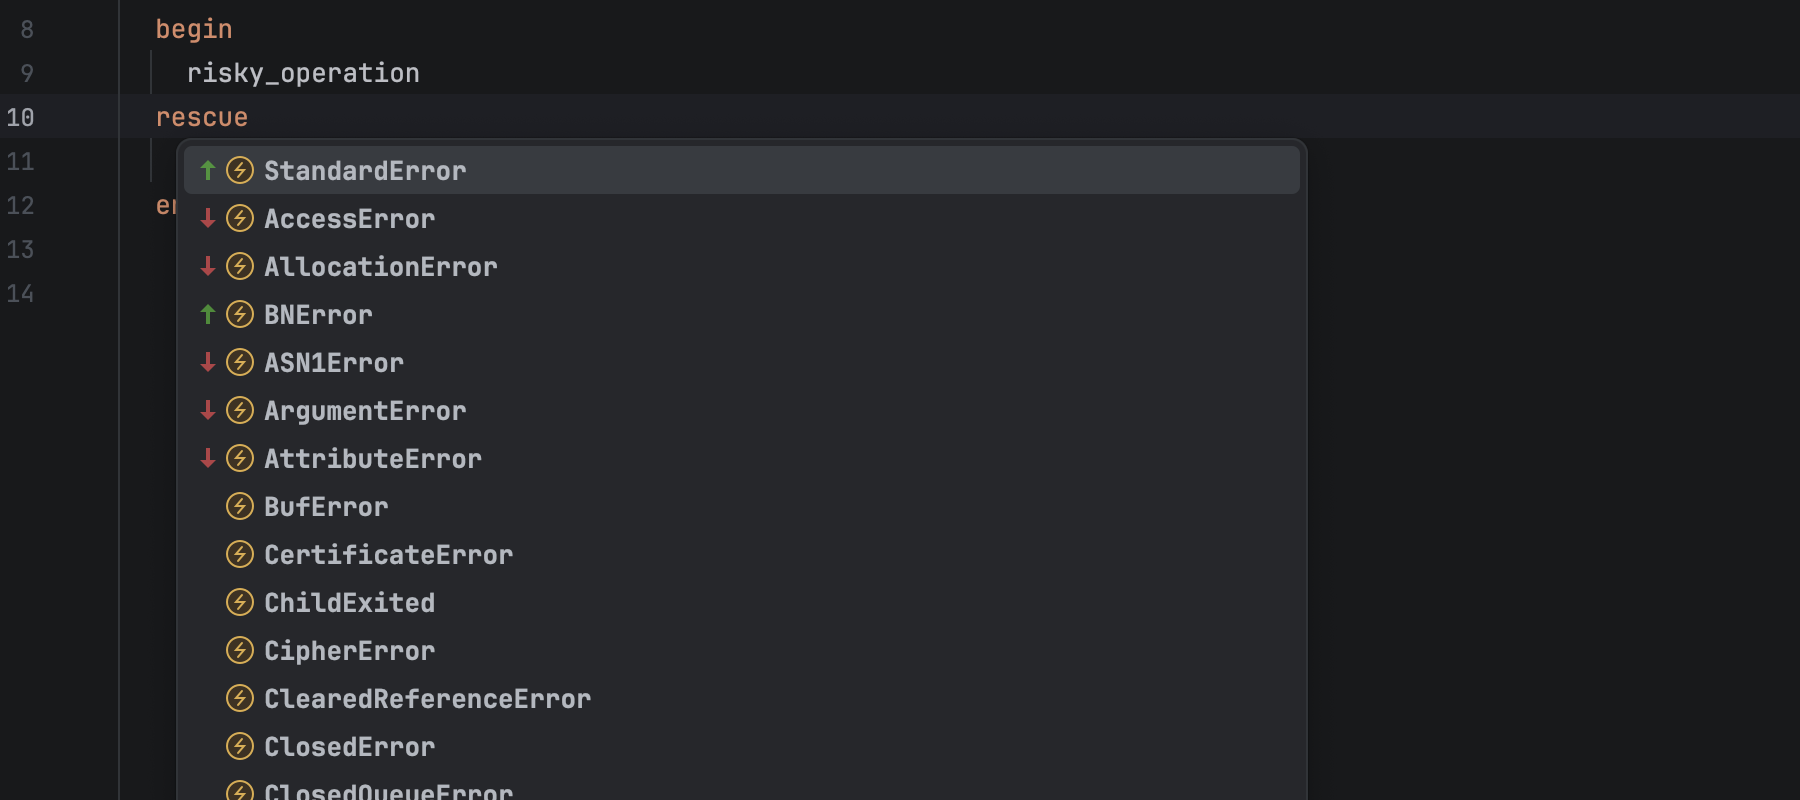Viewport: 1800px width, 800px height.
Task: Pick ClosedQueueError at the list bottom
Action: 388,791
